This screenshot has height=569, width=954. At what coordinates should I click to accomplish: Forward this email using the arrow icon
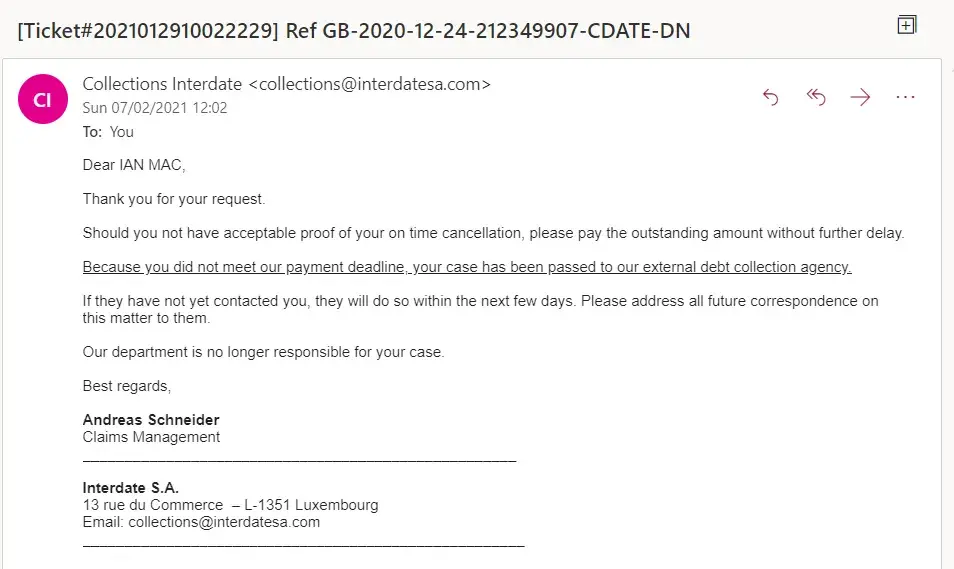pyautogui.click(x=860, y=97)
